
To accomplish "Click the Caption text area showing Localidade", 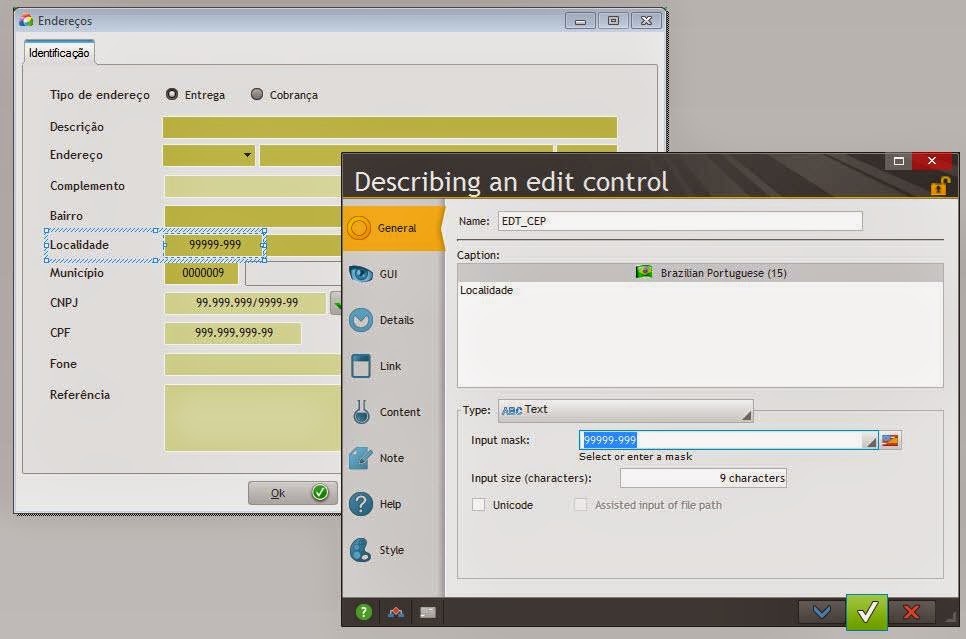I will coord(700,335).
